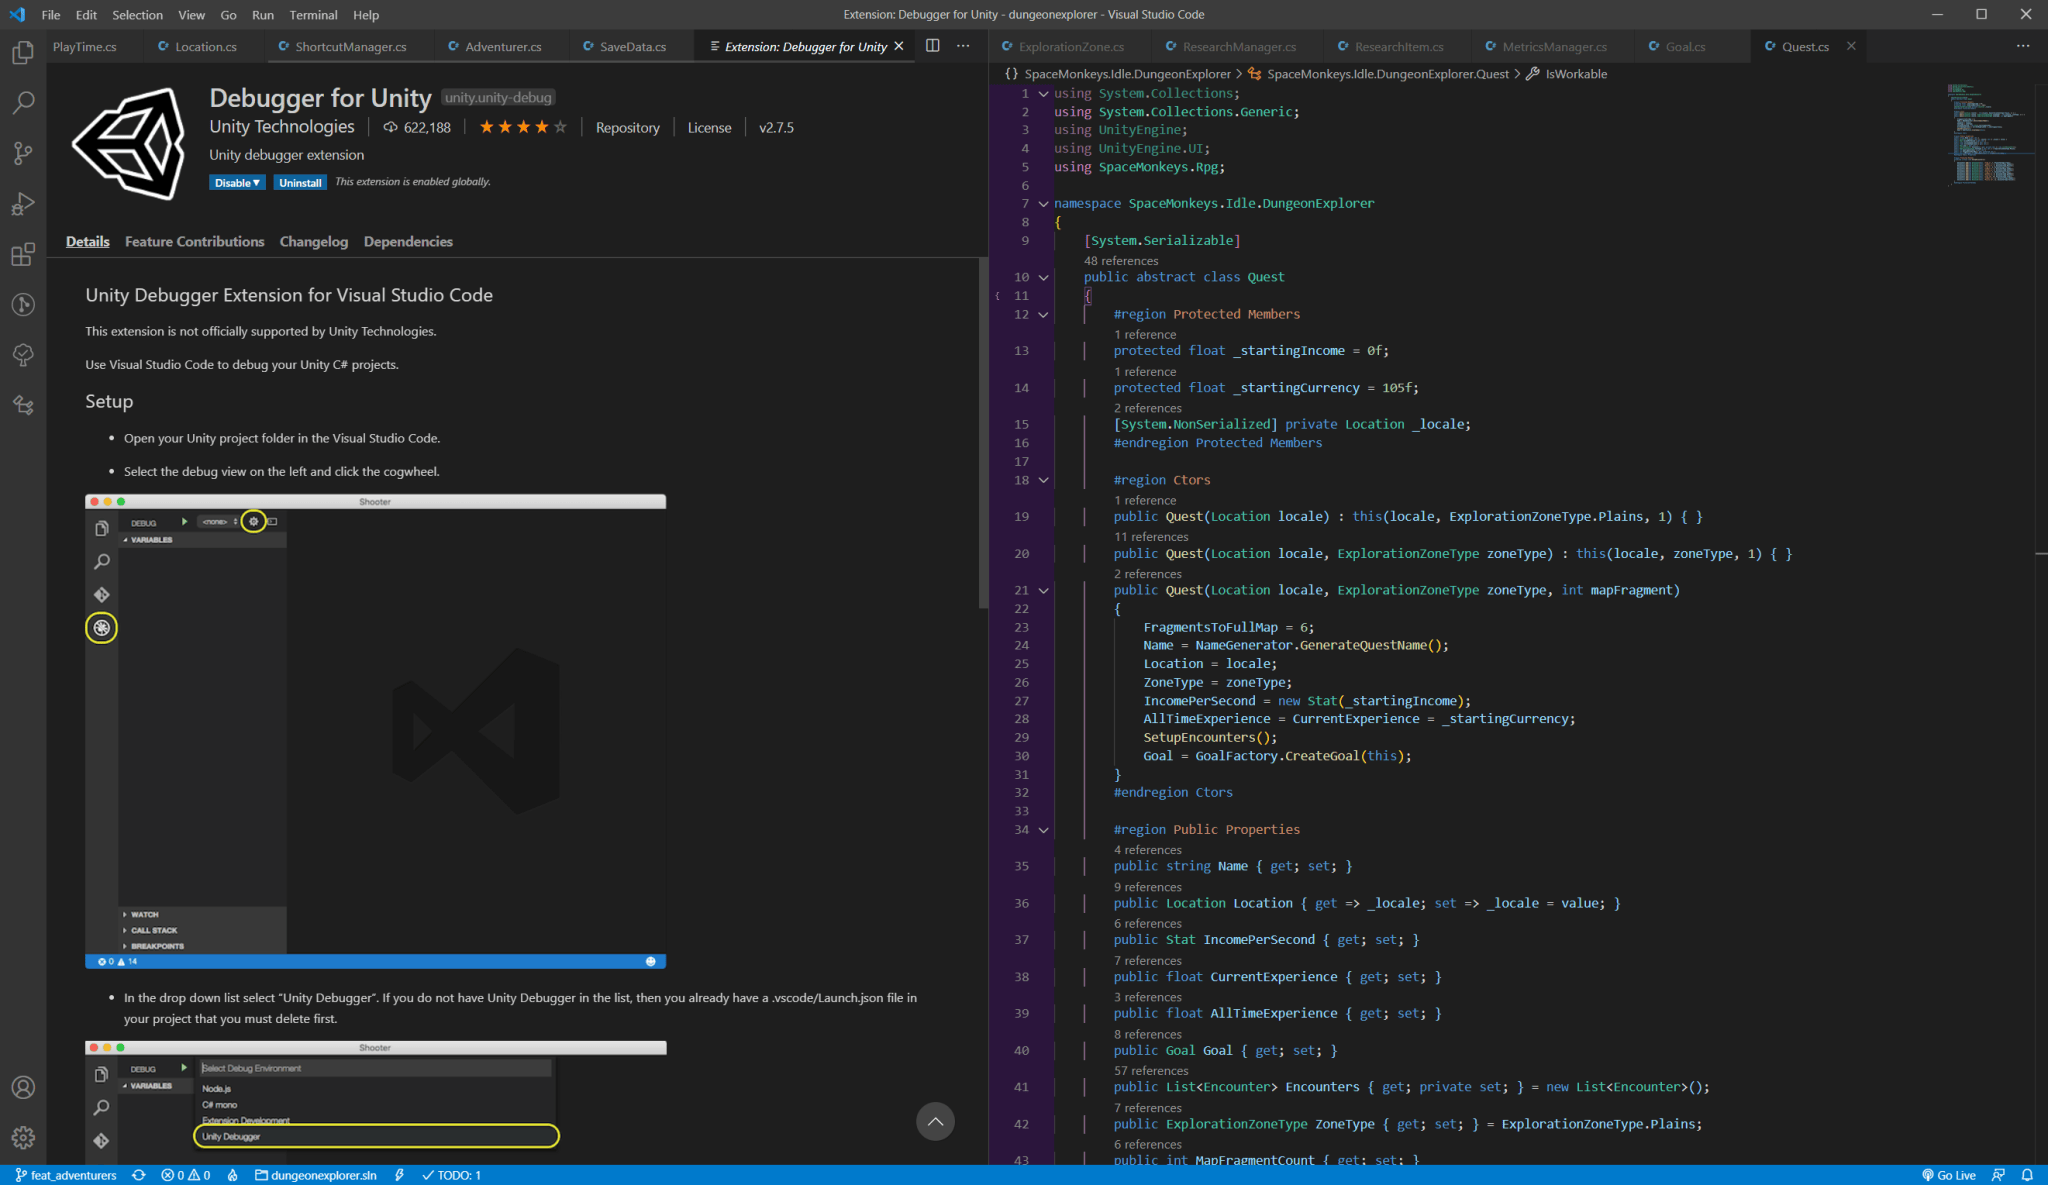Viewport: 2048px width, 1185px height.
Task: Click the feedback icon in the status bar
Action: [1998, 1175]
